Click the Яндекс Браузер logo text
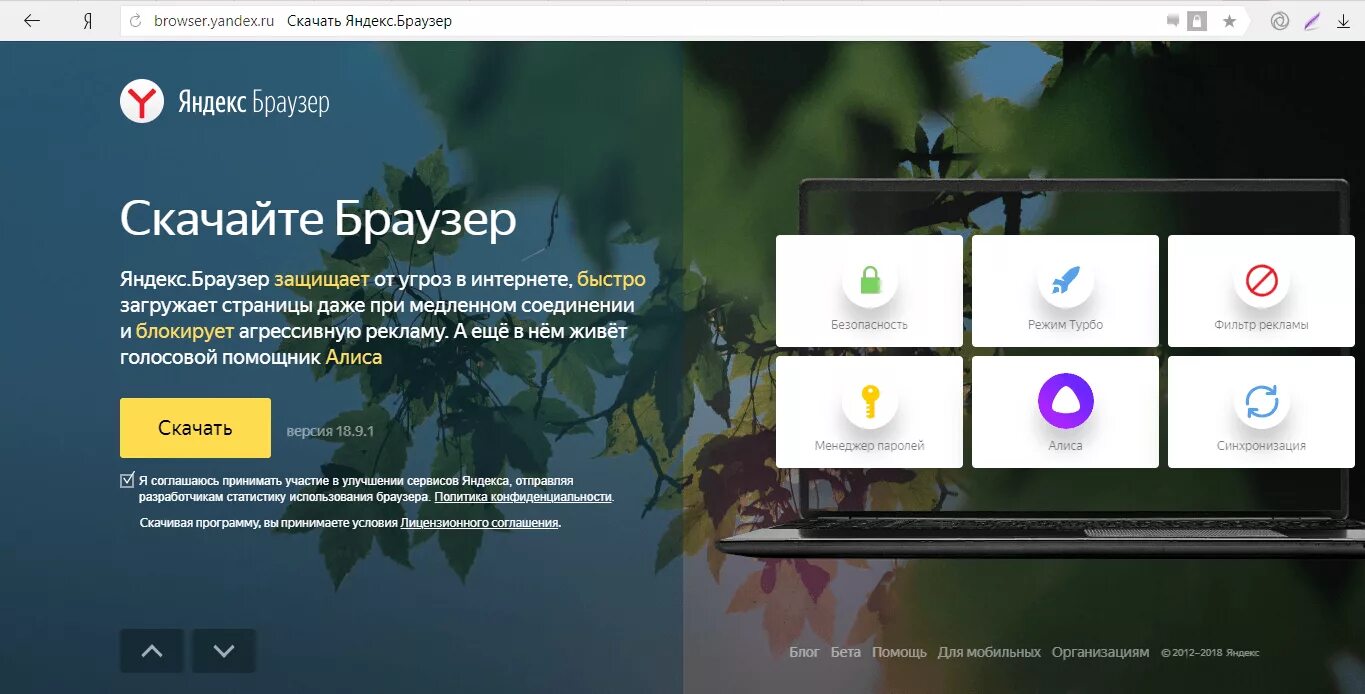The image size is (1365, 694). point(254,102)
